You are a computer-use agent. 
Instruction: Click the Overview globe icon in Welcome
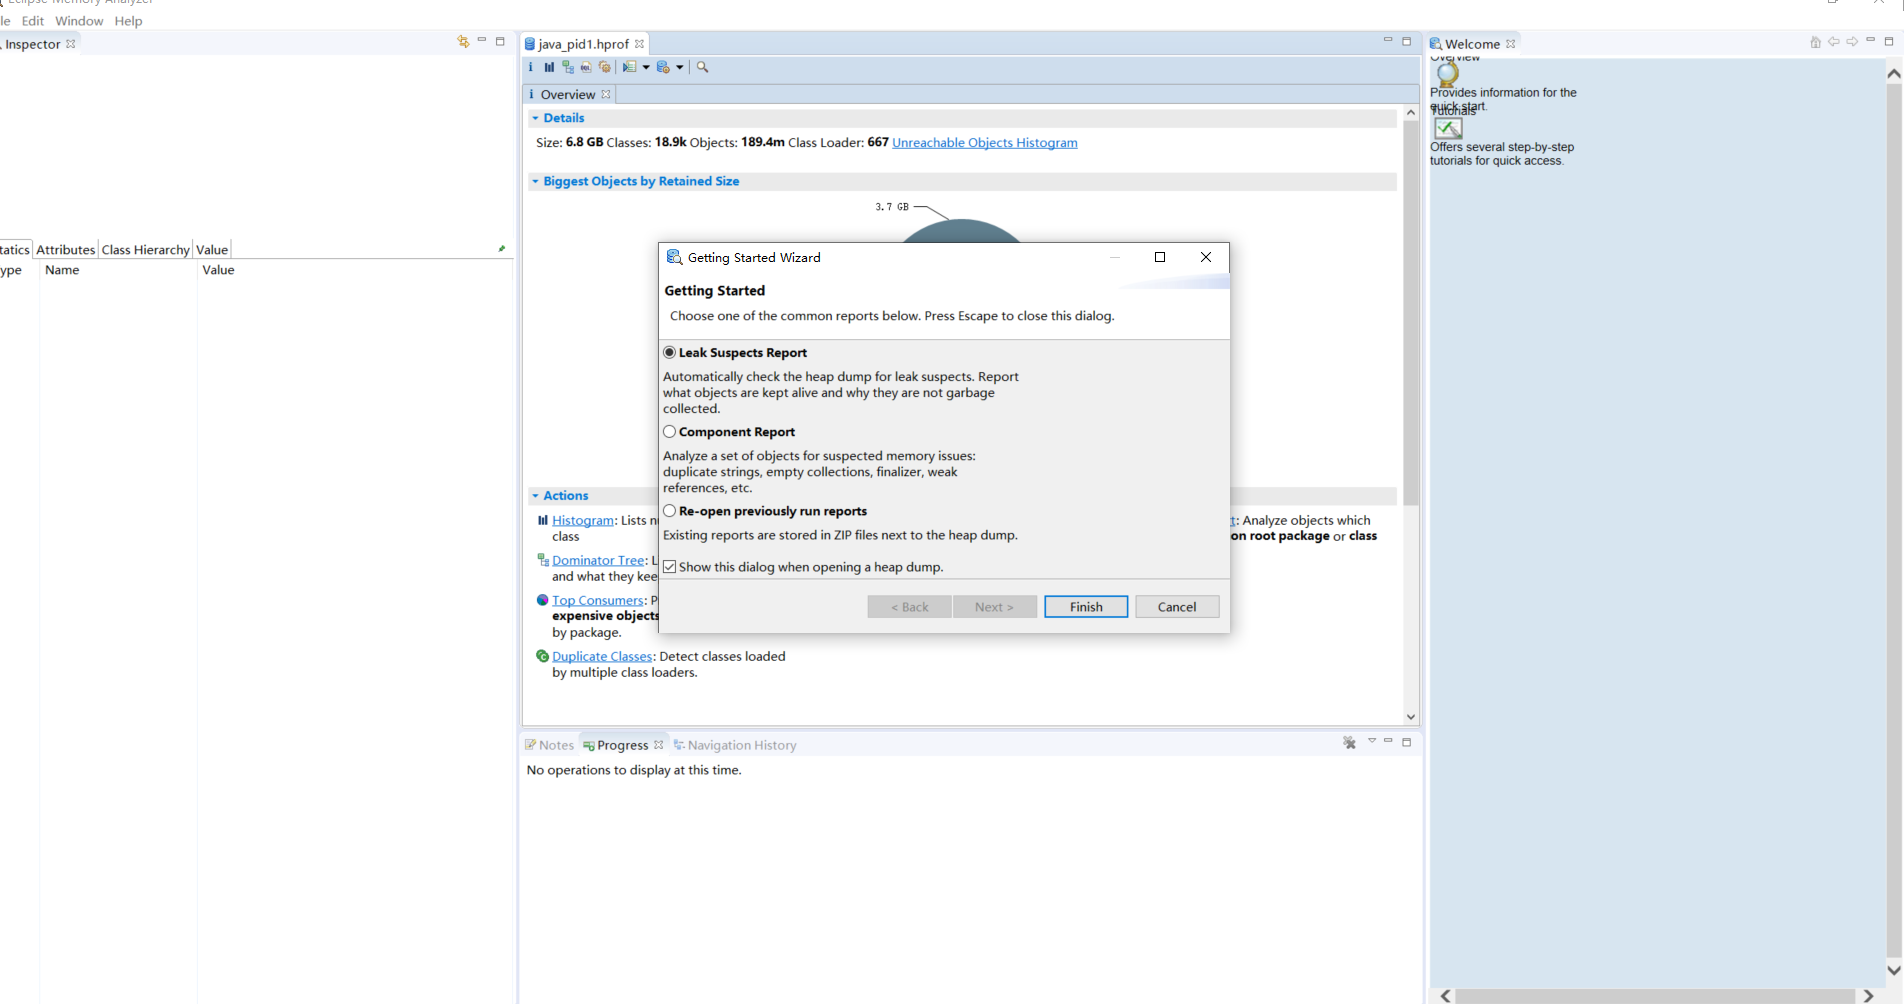[x=1447, y=74]
